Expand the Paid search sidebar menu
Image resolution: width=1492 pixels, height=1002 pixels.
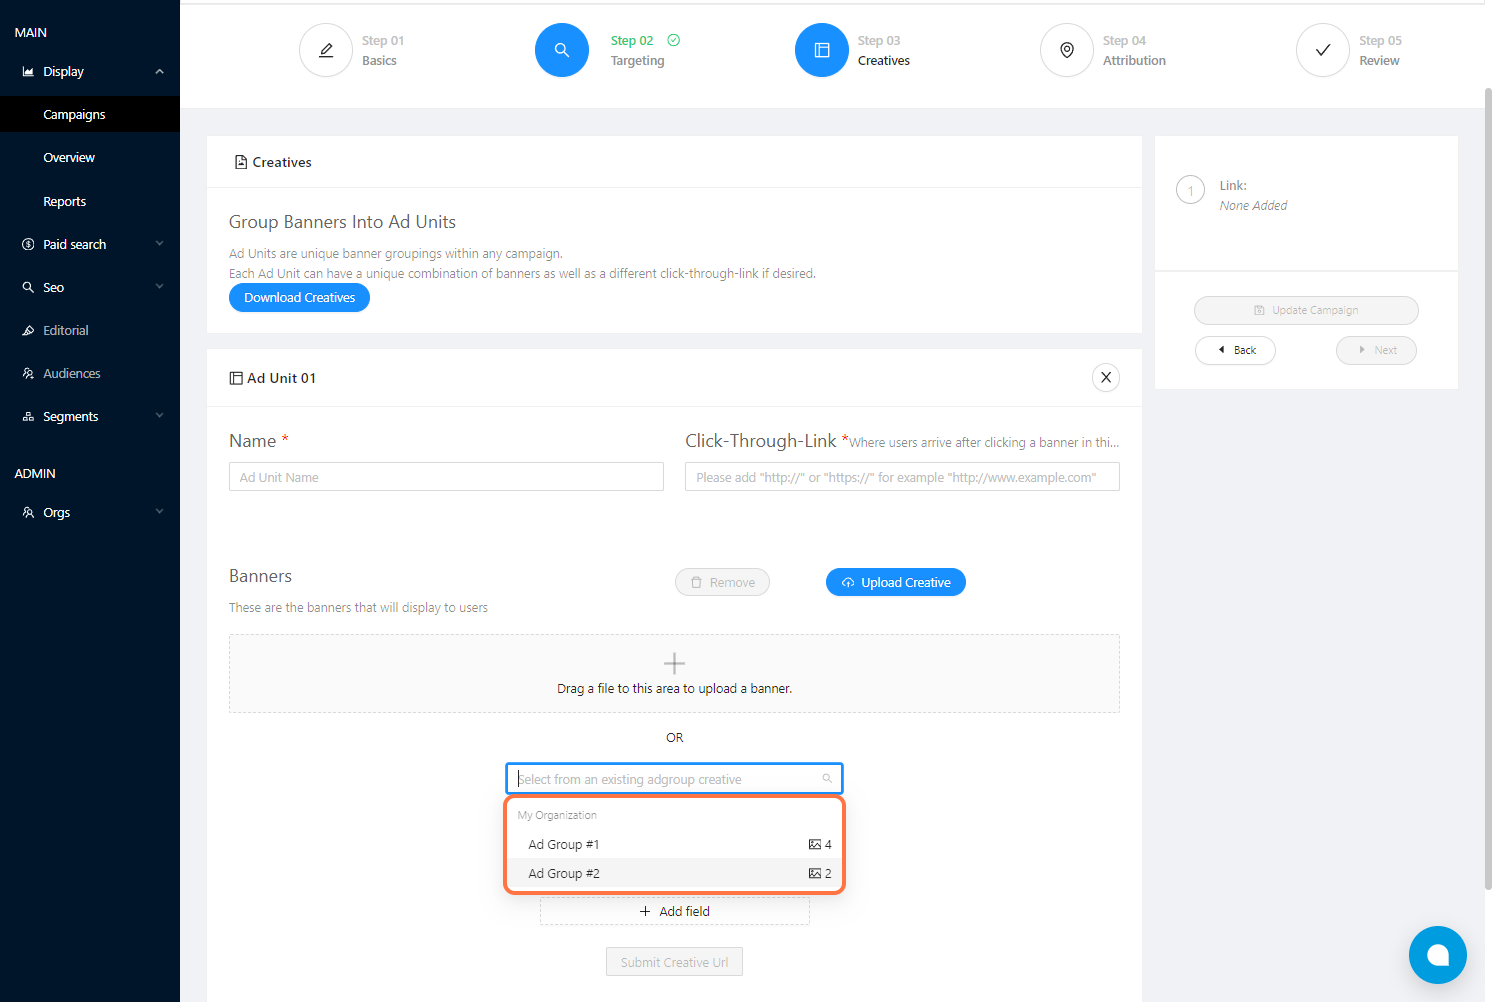[x=159, y=244]
